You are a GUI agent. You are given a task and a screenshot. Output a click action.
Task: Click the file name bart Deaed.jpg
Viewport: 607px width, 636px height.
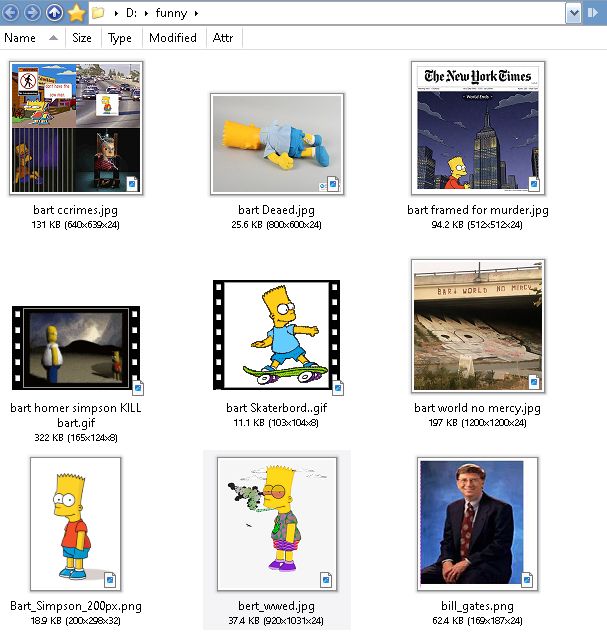pyautogui.click(x=277, y=210)
